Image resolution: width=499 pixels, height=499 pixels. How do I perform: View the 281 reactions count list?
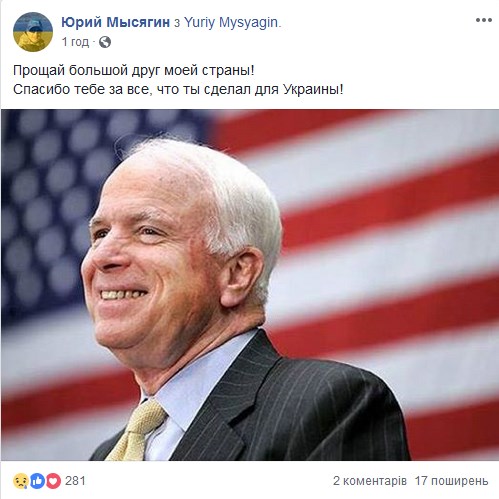tap(75, 481)
